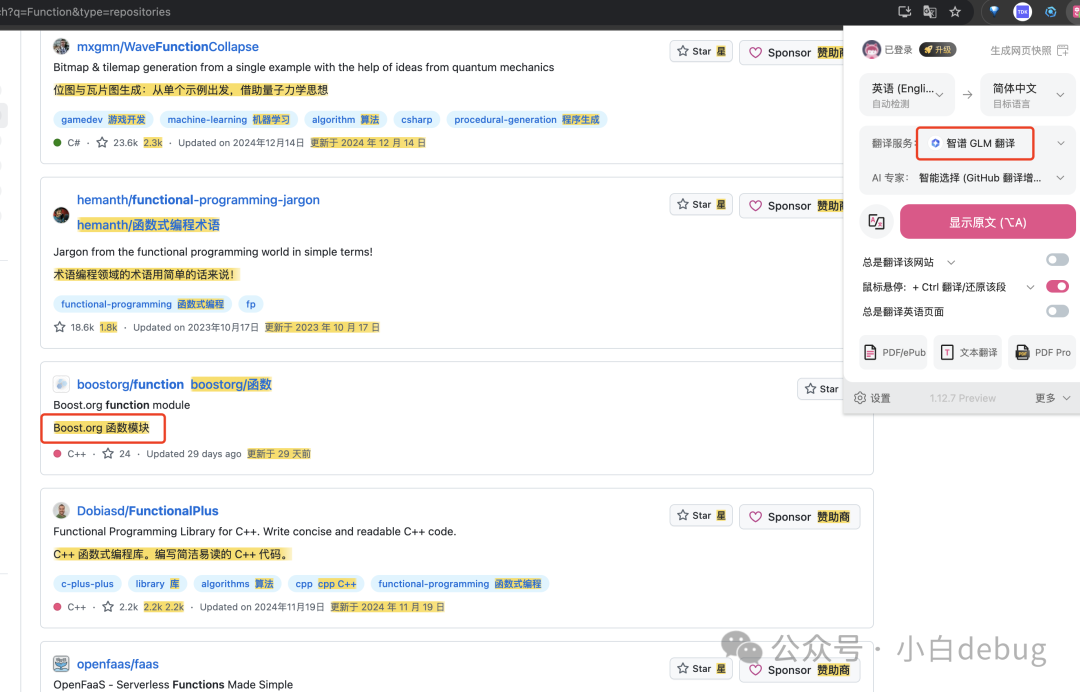Select the gamedev topic tag

(x=103, y=119)
